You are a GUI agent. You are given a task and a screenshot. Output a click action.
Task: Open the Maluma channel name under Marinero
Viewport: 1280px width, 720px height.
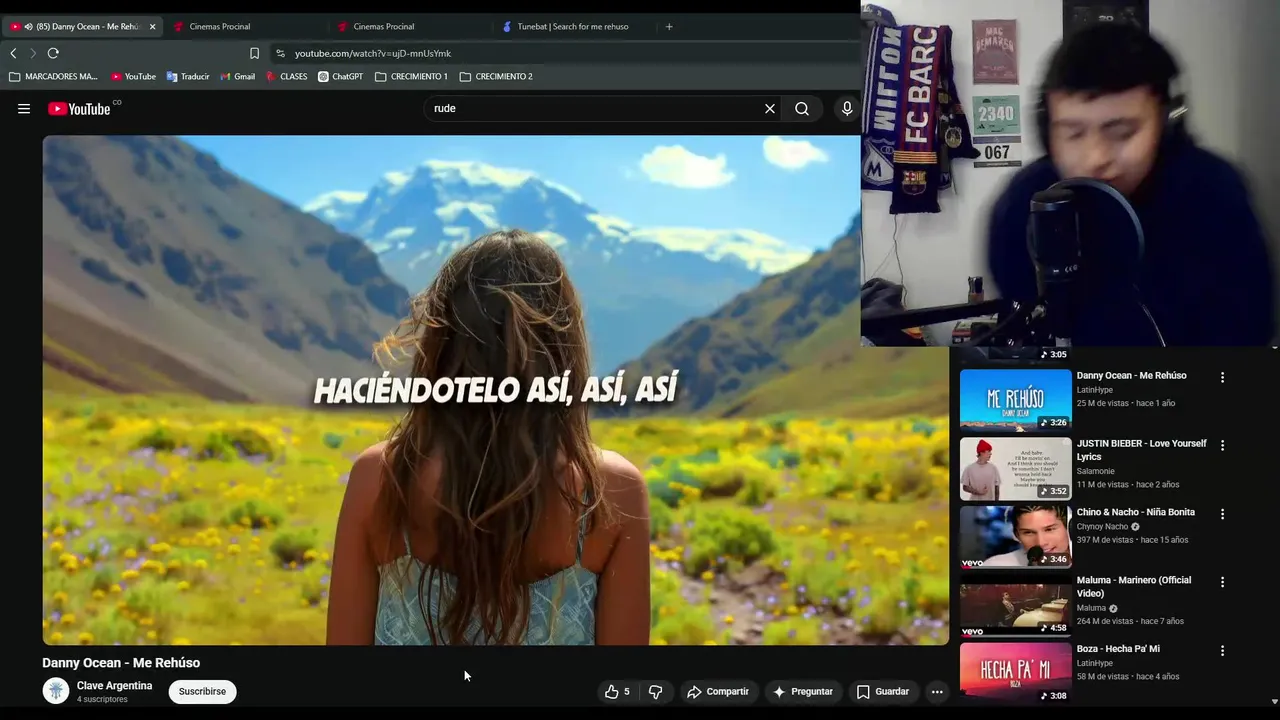pos(1091,608)
